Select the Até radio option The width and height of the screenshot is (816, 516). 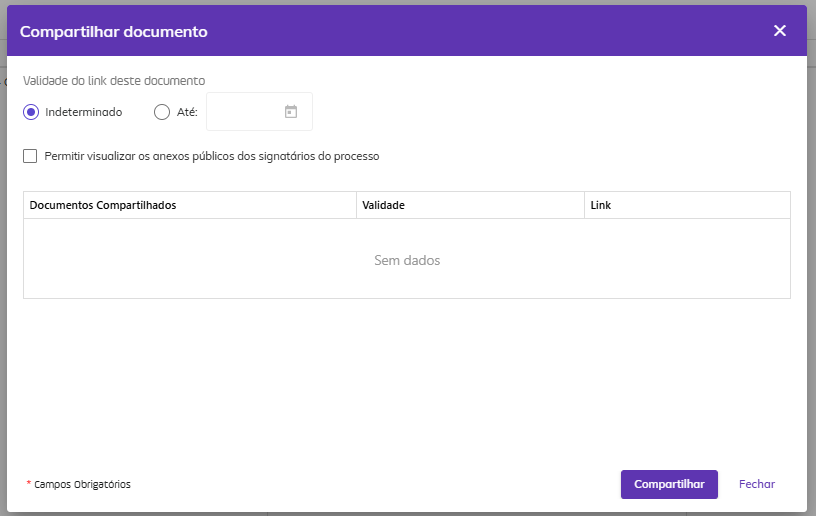pyautogui.click(x=162, y=112)
